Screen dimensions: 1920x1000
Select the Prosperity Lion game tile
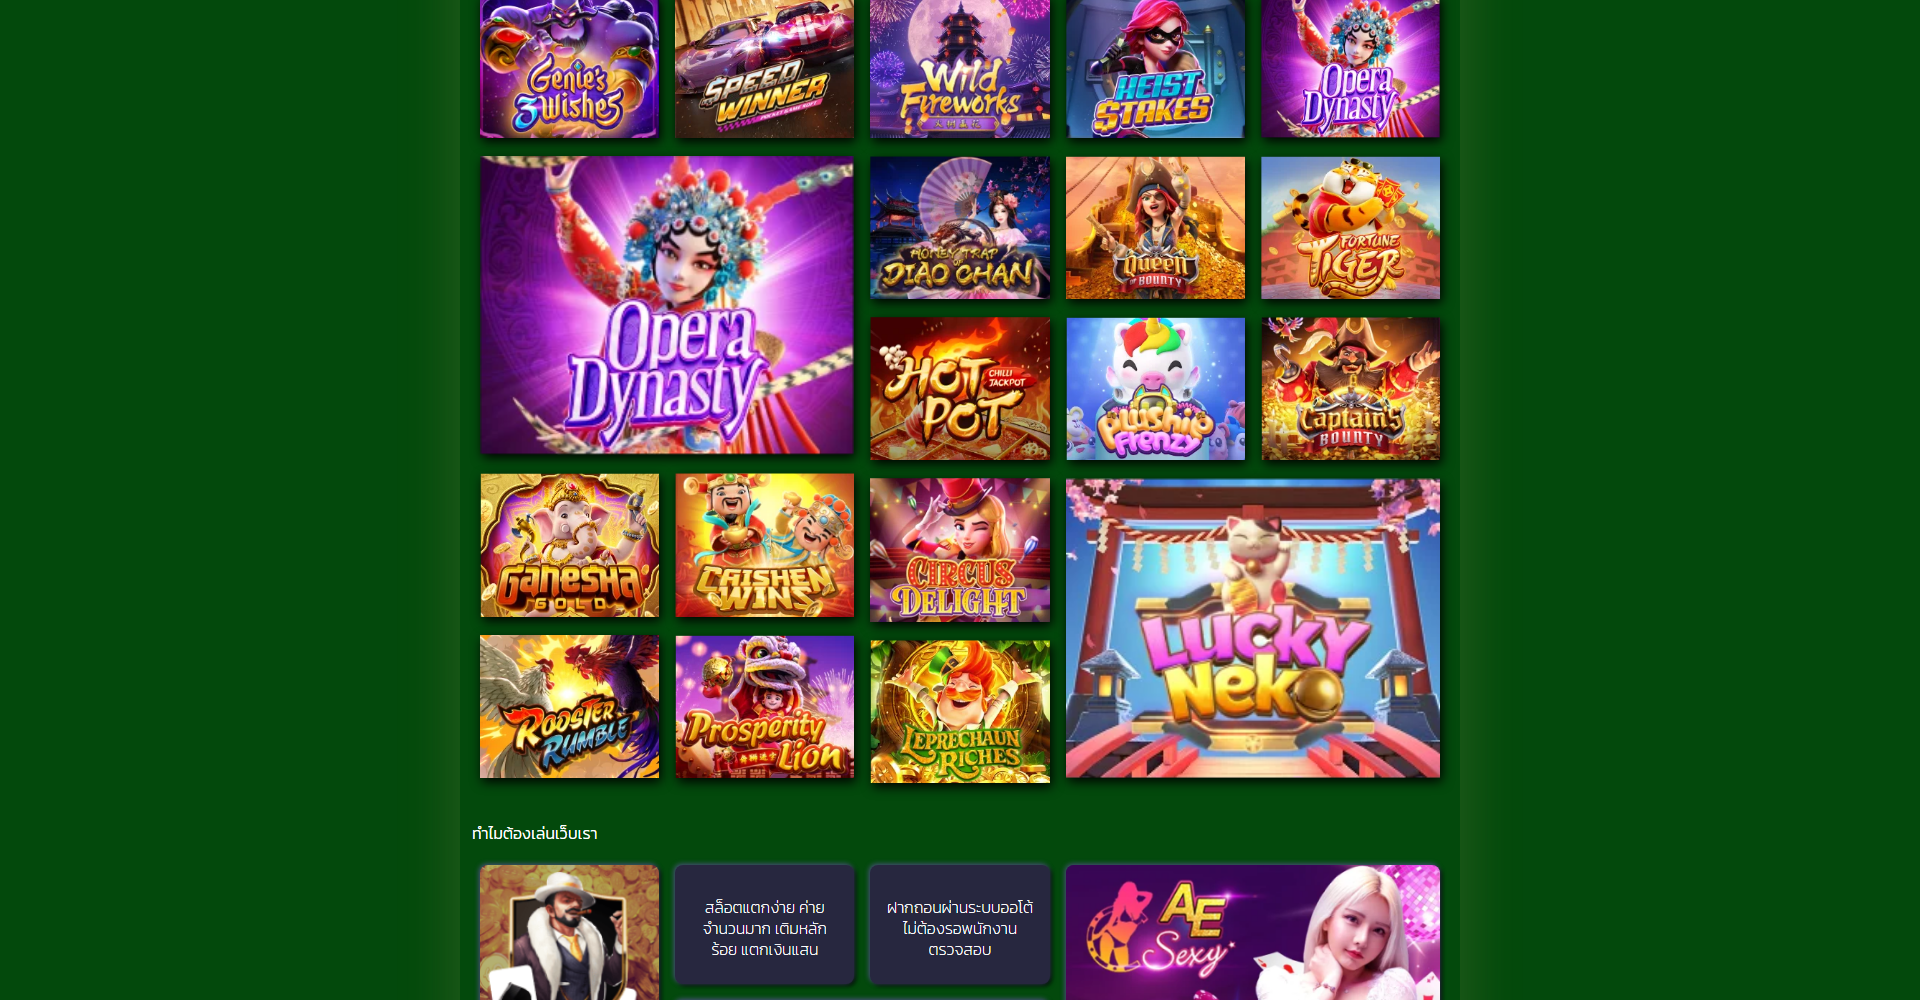click(x=764, y=707)
